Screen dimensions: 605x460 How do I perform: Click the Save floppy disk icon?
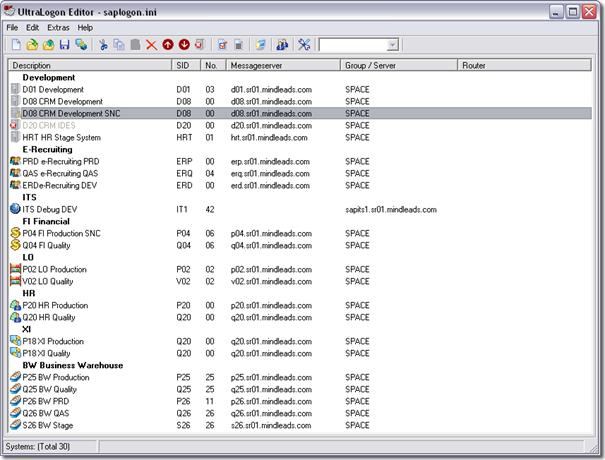click(64, 45)
